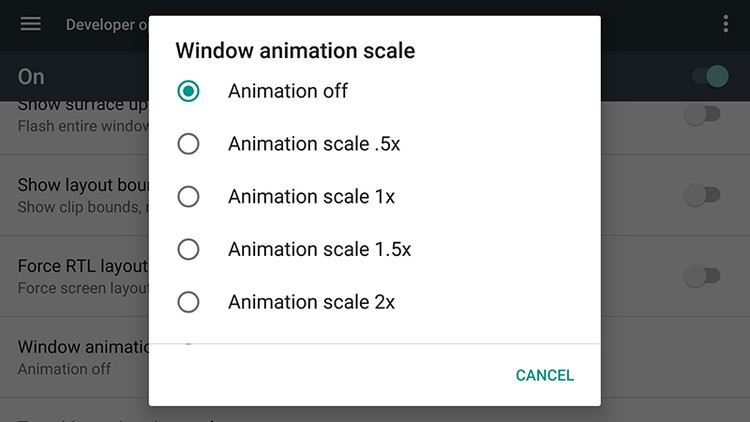Image resolution: width=750 pixels, height=422 pixels.
Task: Click the Animation scale 1x label text
Action: coord(311,197)
